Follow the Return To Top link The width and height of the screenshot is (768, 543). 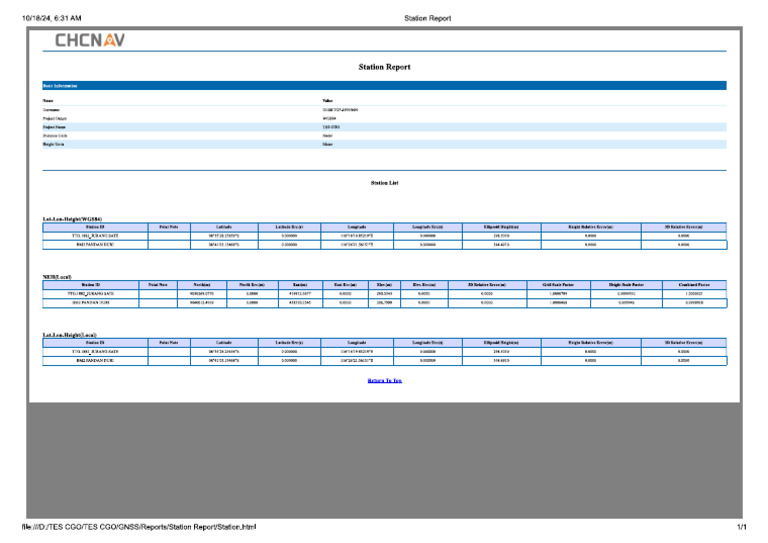point(384,381)
